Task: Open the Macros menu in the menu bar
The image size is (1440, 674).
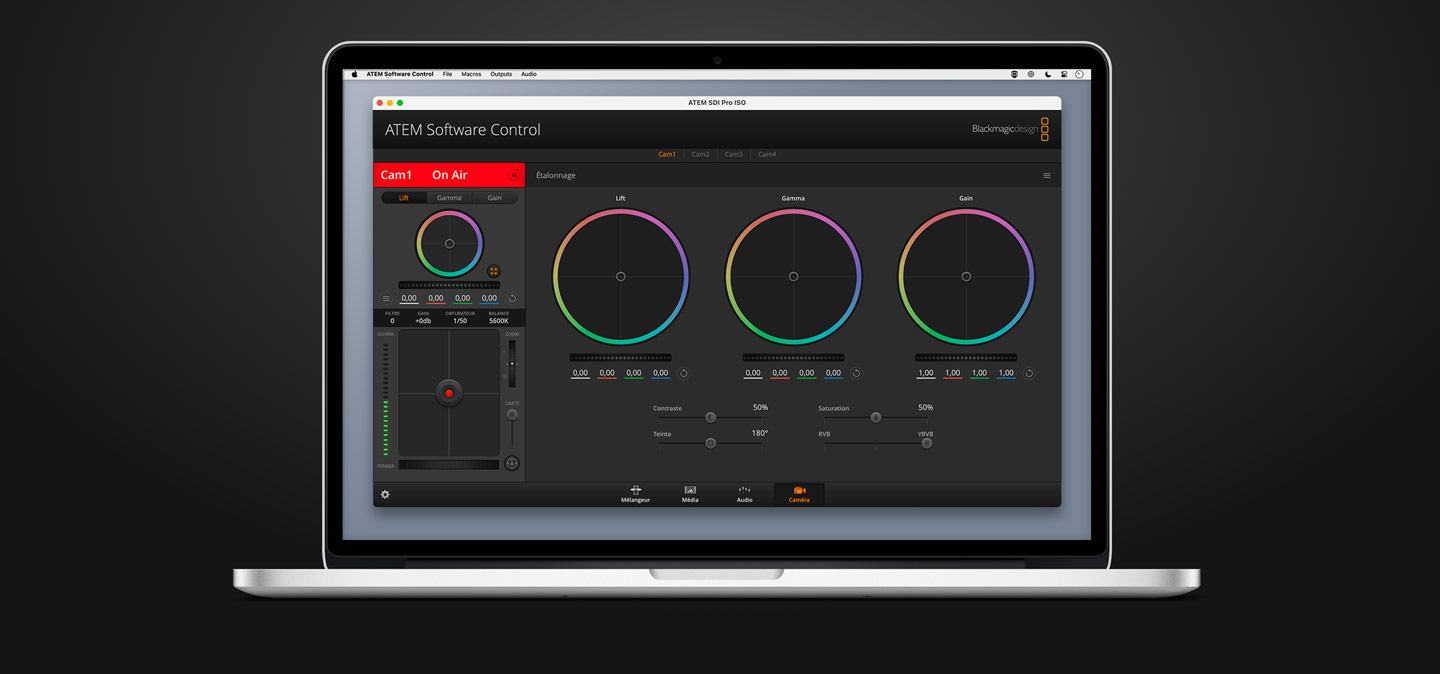Action: click(471, 74)
